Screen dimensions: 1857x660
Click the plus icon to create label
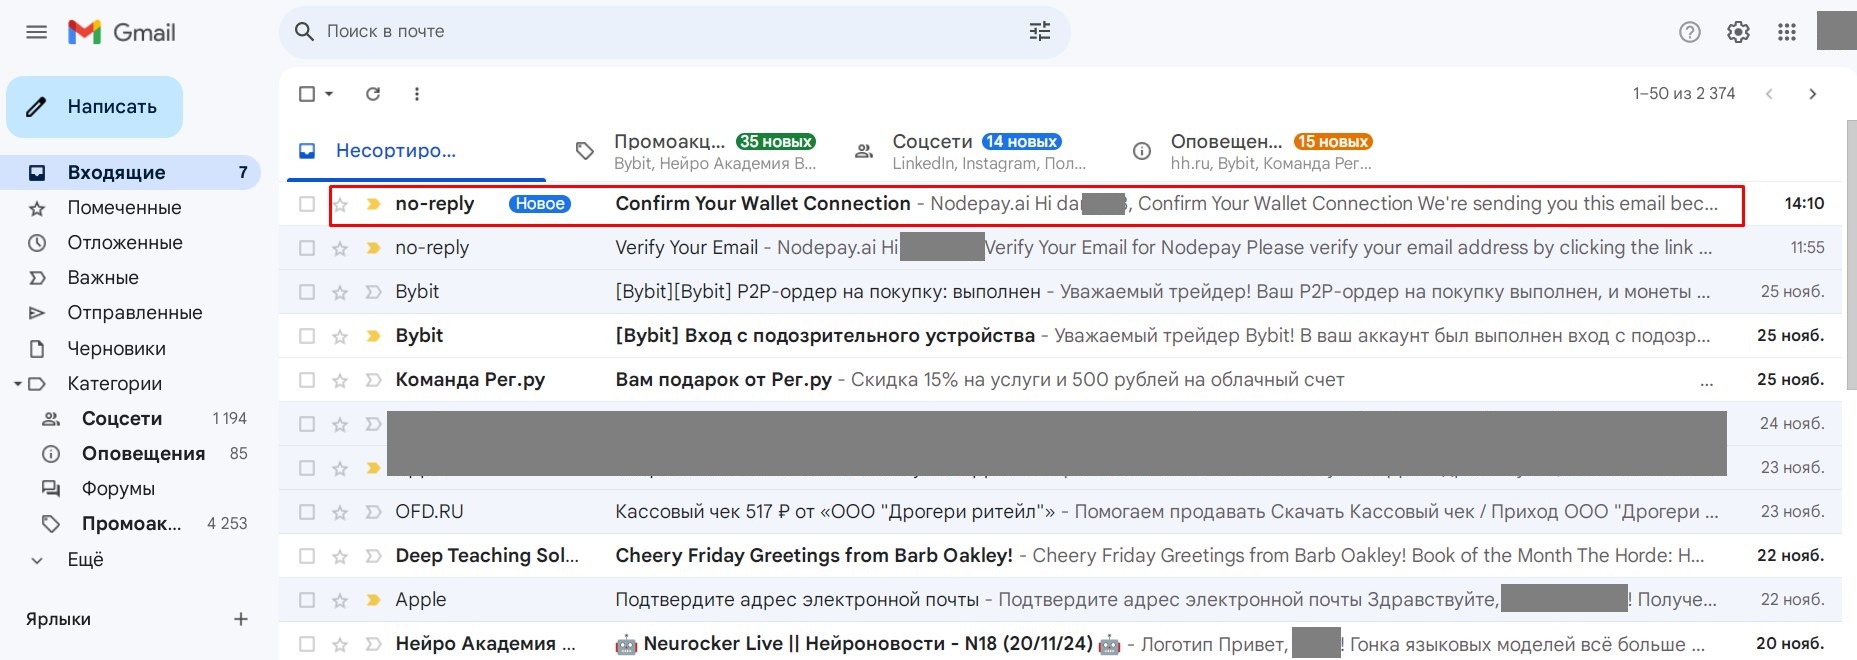coord(241,619)
